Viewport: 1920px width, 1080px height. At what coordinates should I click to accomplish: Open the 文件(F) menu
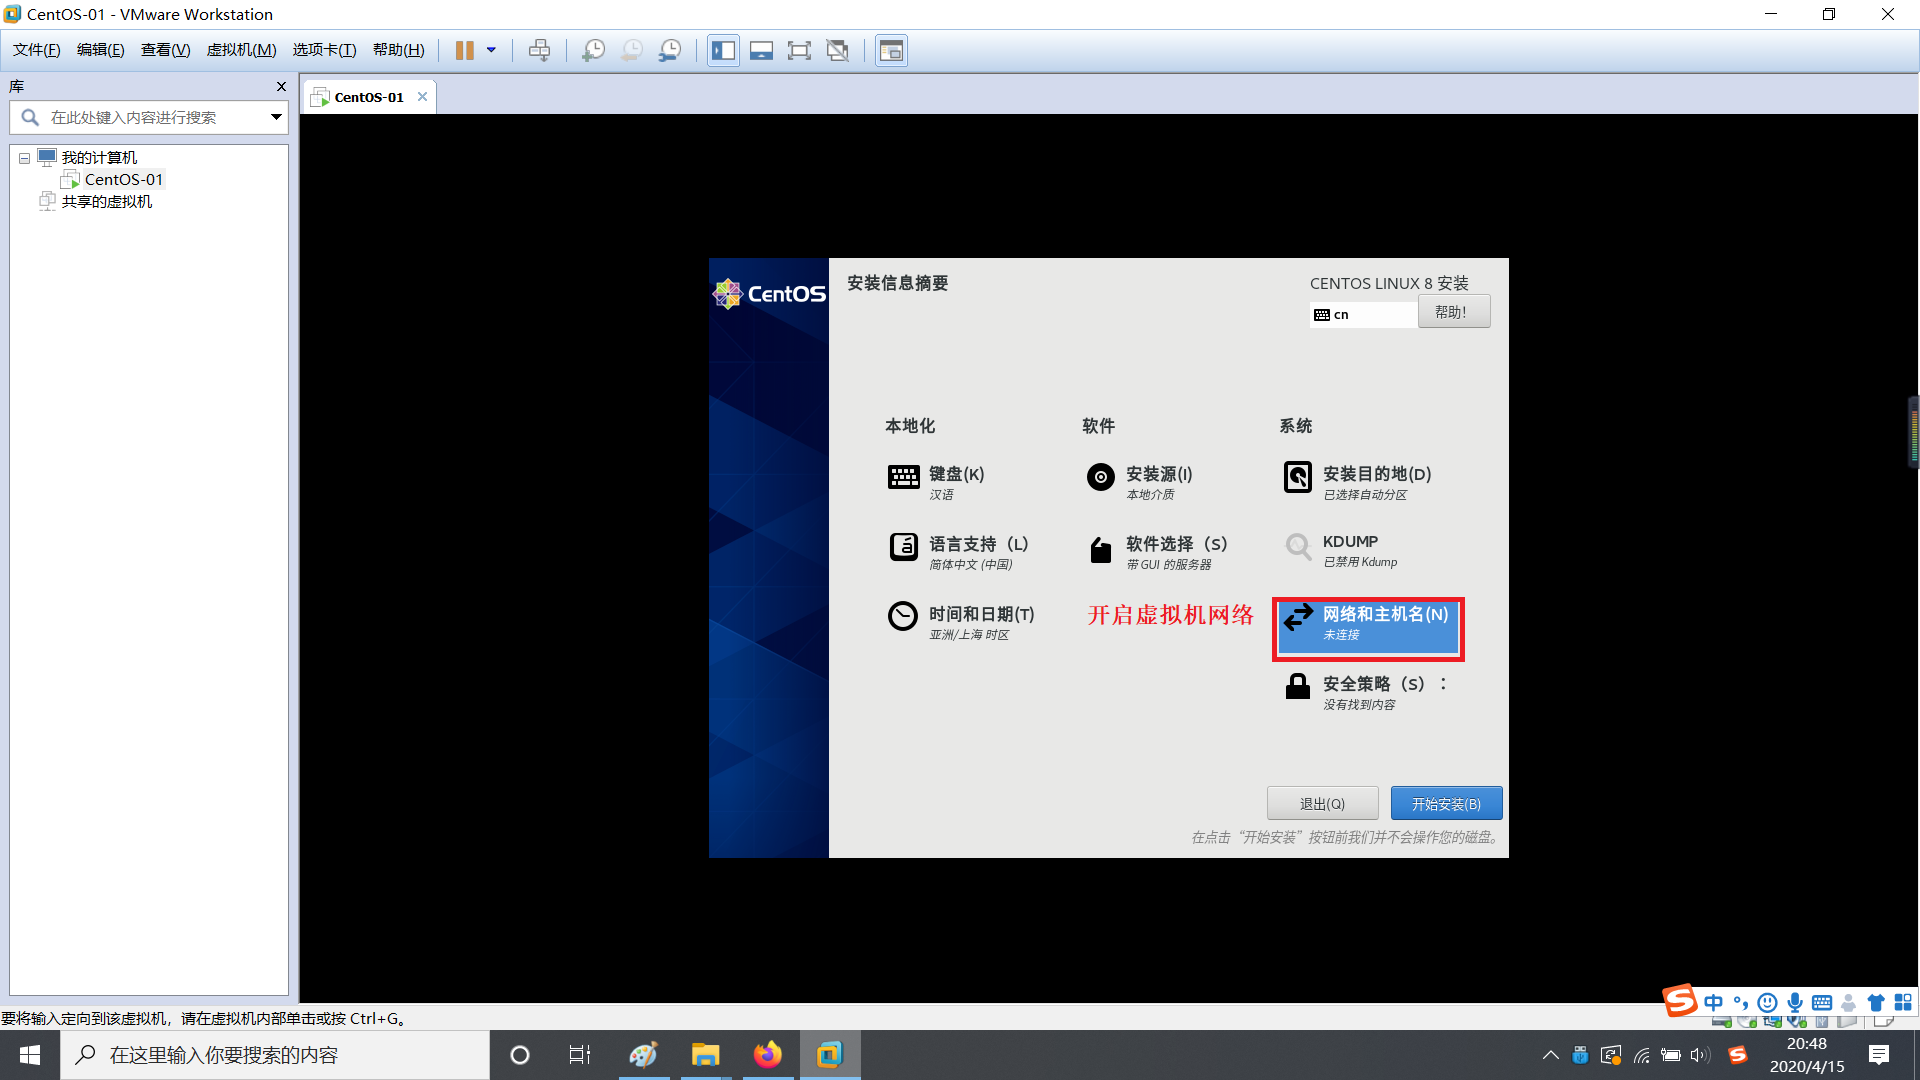36,50
